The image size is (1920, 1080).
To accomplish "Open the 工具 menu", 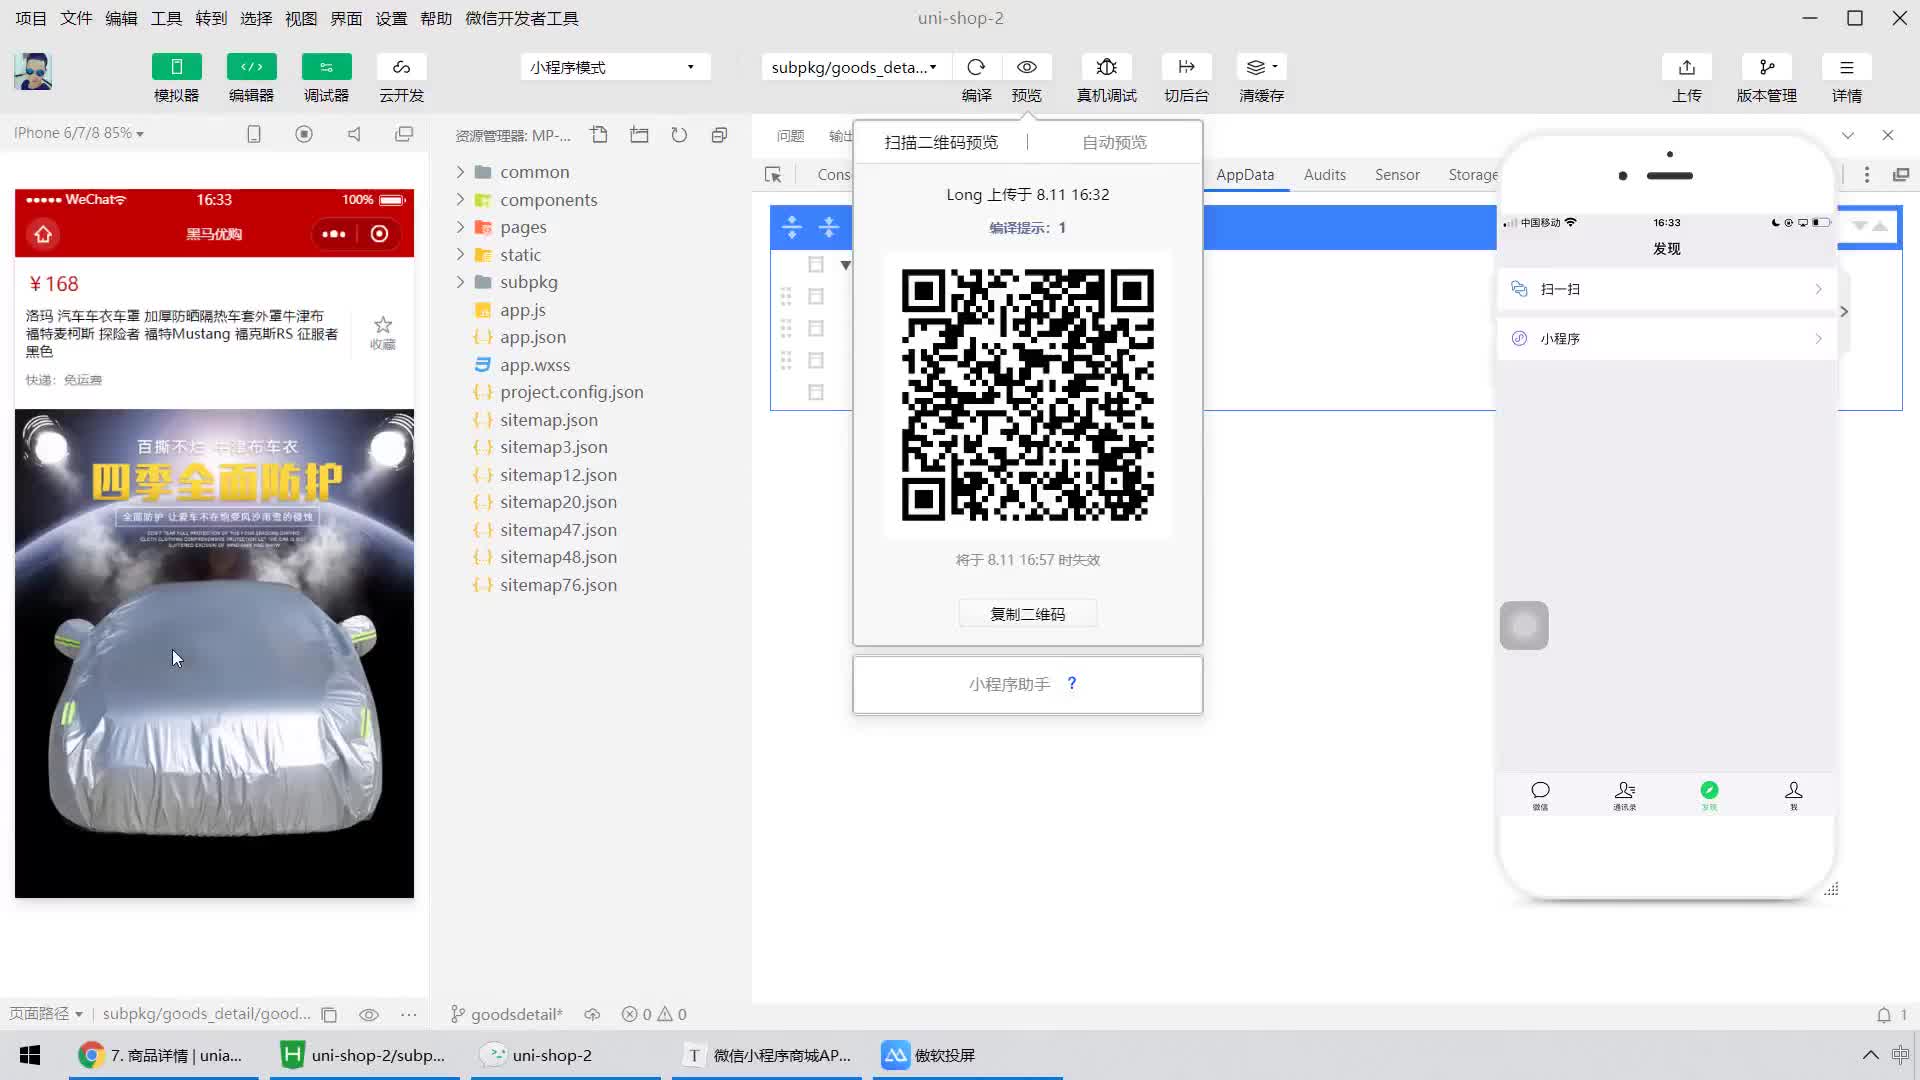I will [x=166, y=18].
